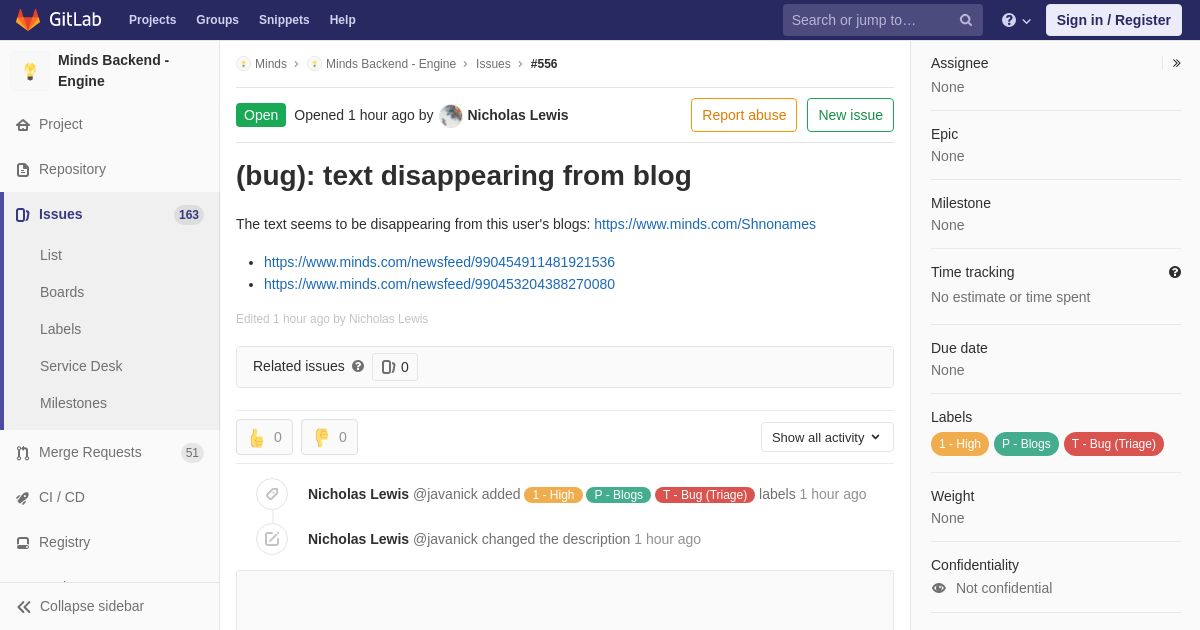The height and width of the screenshot is (630, 1200).
Task: Click the #556 breadcrumb item
Action: [x=544, y=64]
